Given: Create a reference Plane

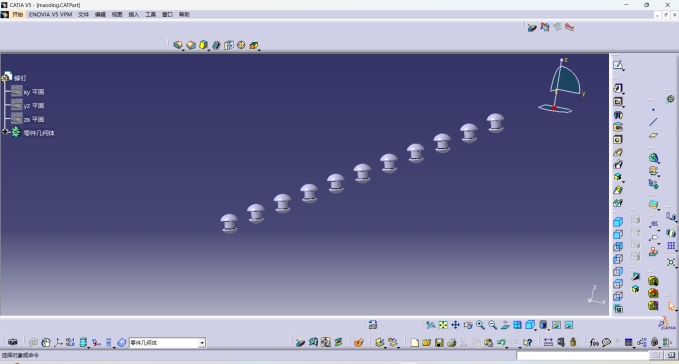Looking at the screenshot, I should [x=653, y=135].
